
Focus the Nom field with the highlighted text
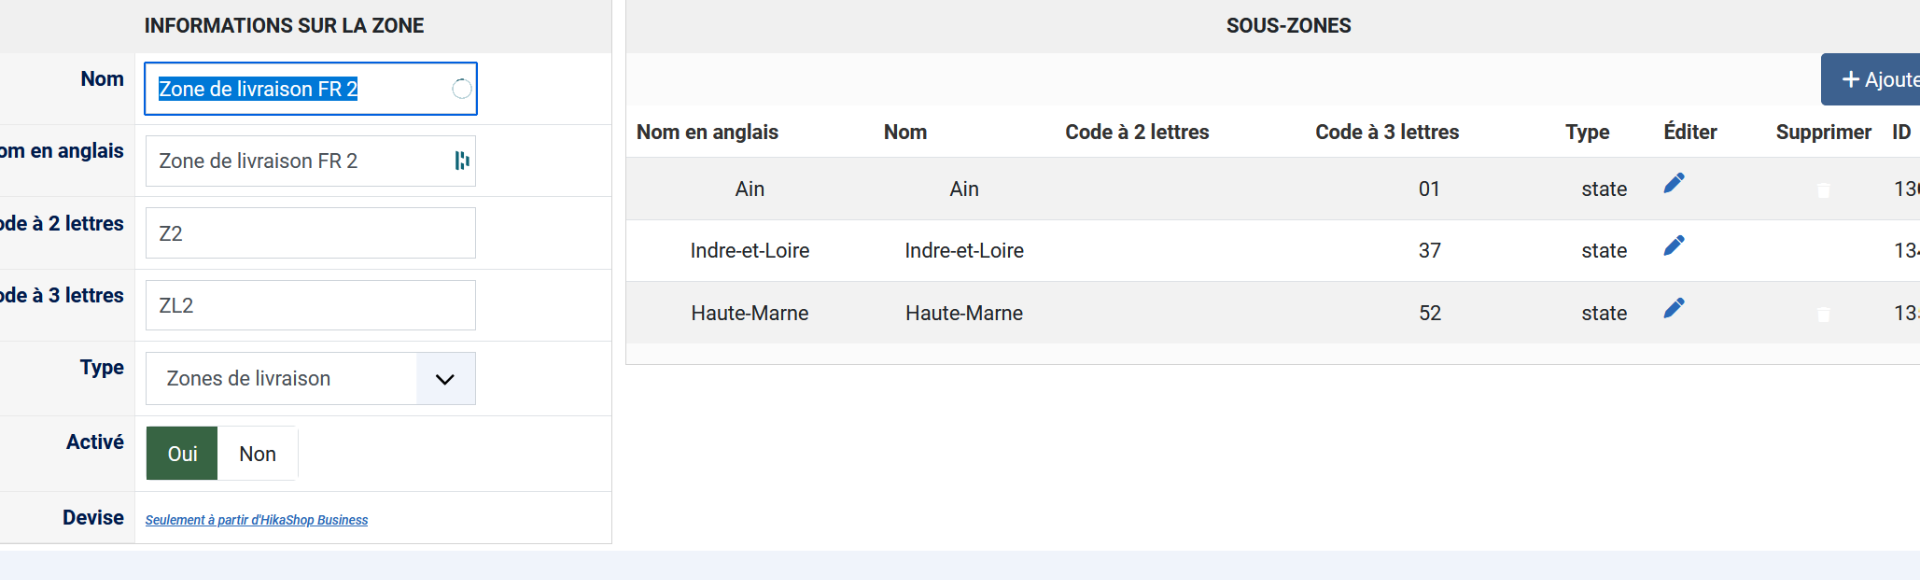point(300,89)
